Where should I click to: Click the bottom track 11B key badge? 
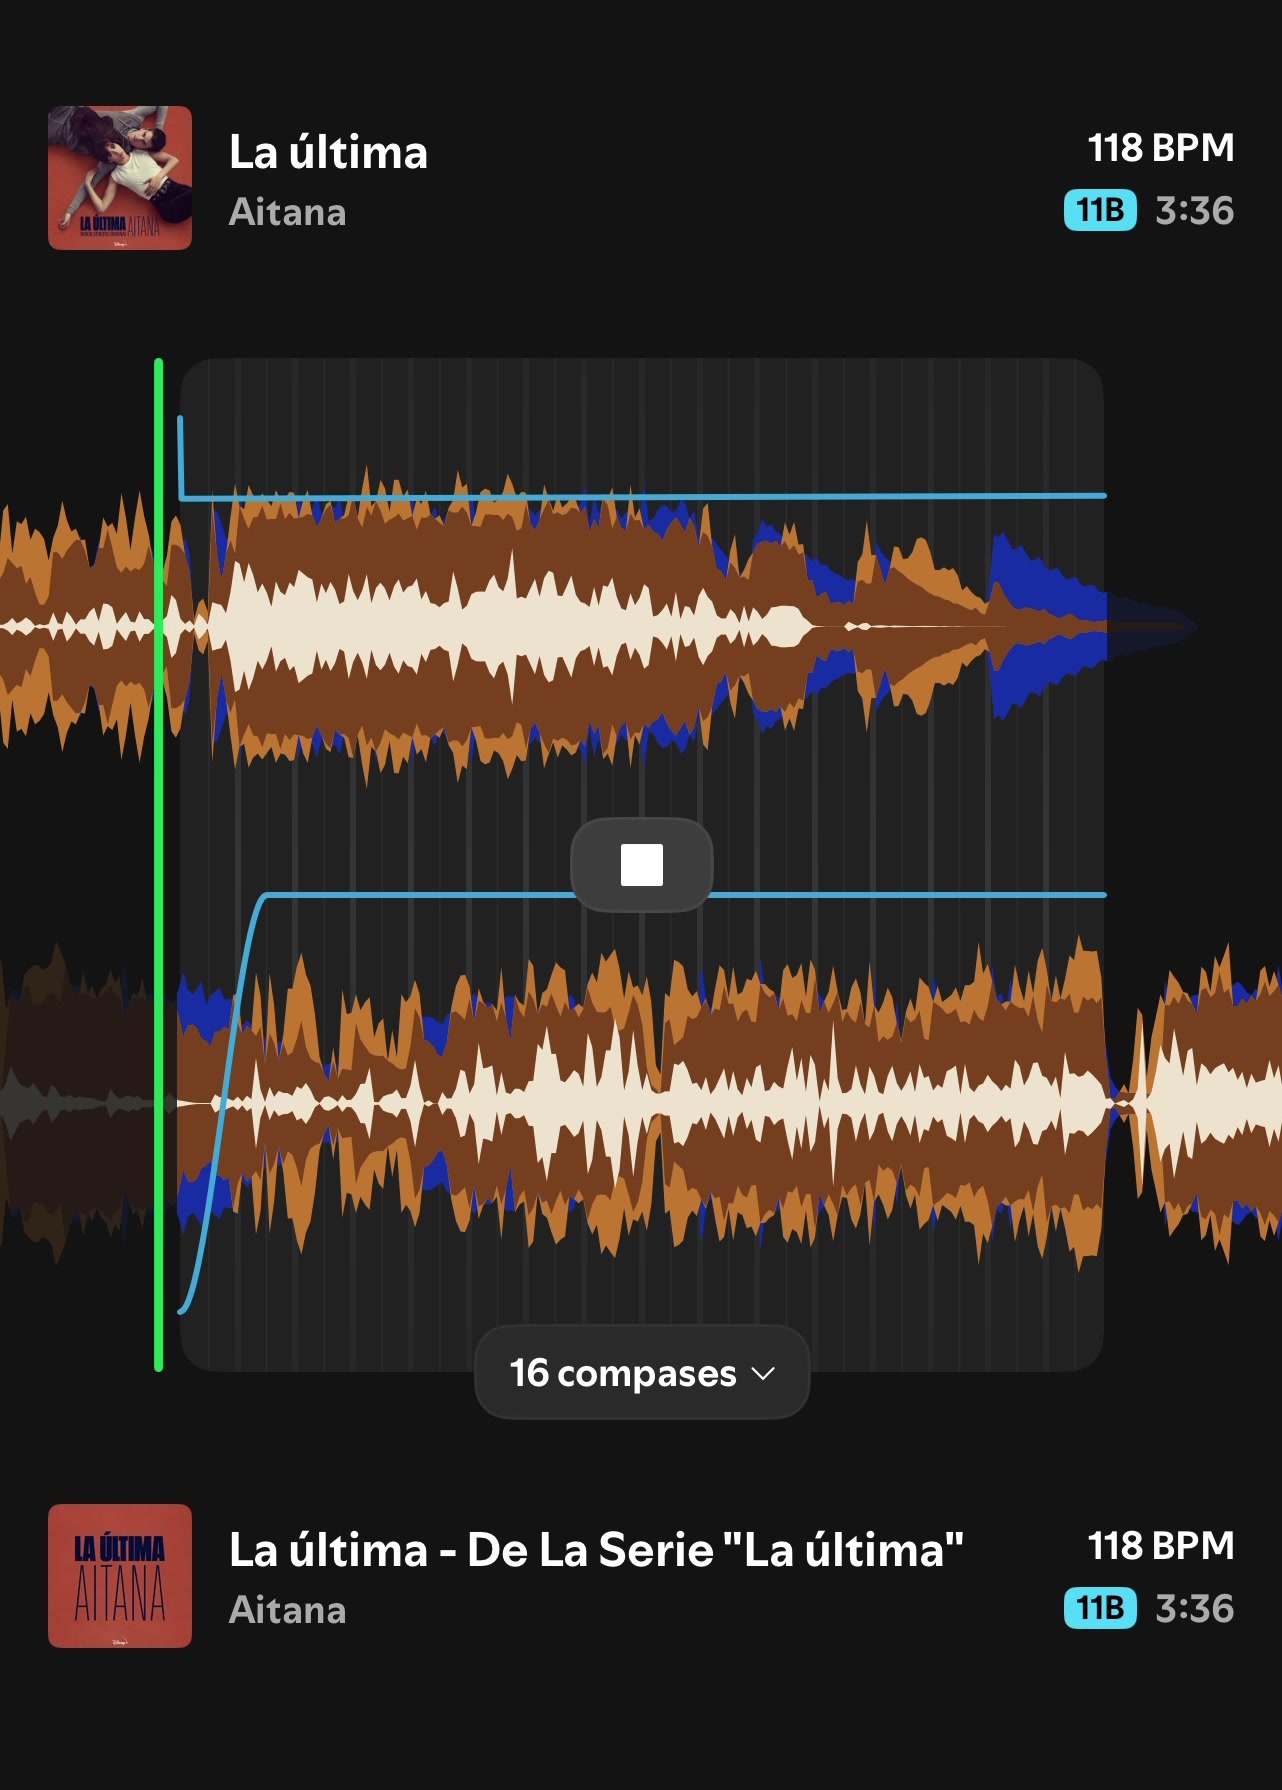point(1100,1608)
